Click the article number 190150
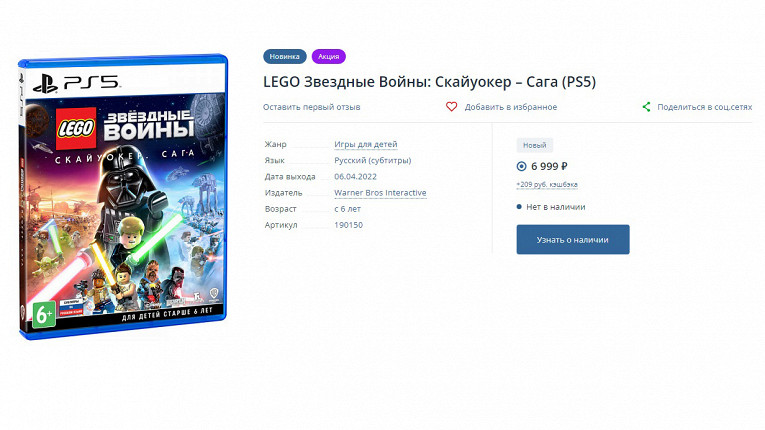The image size is (765, 430). tap(348, 225)
